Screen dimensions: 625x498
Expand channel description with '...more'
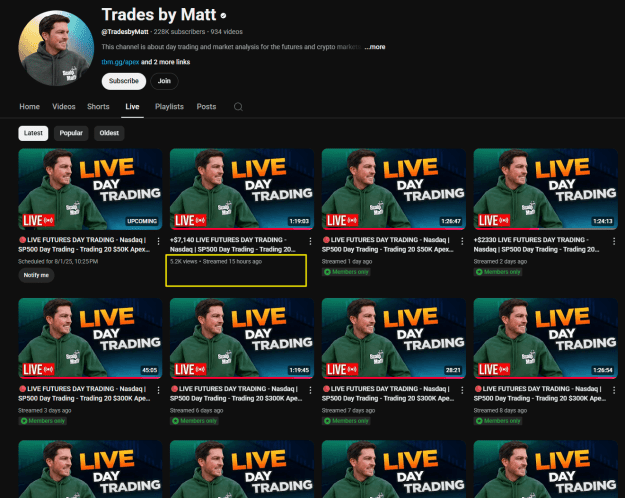375,47
